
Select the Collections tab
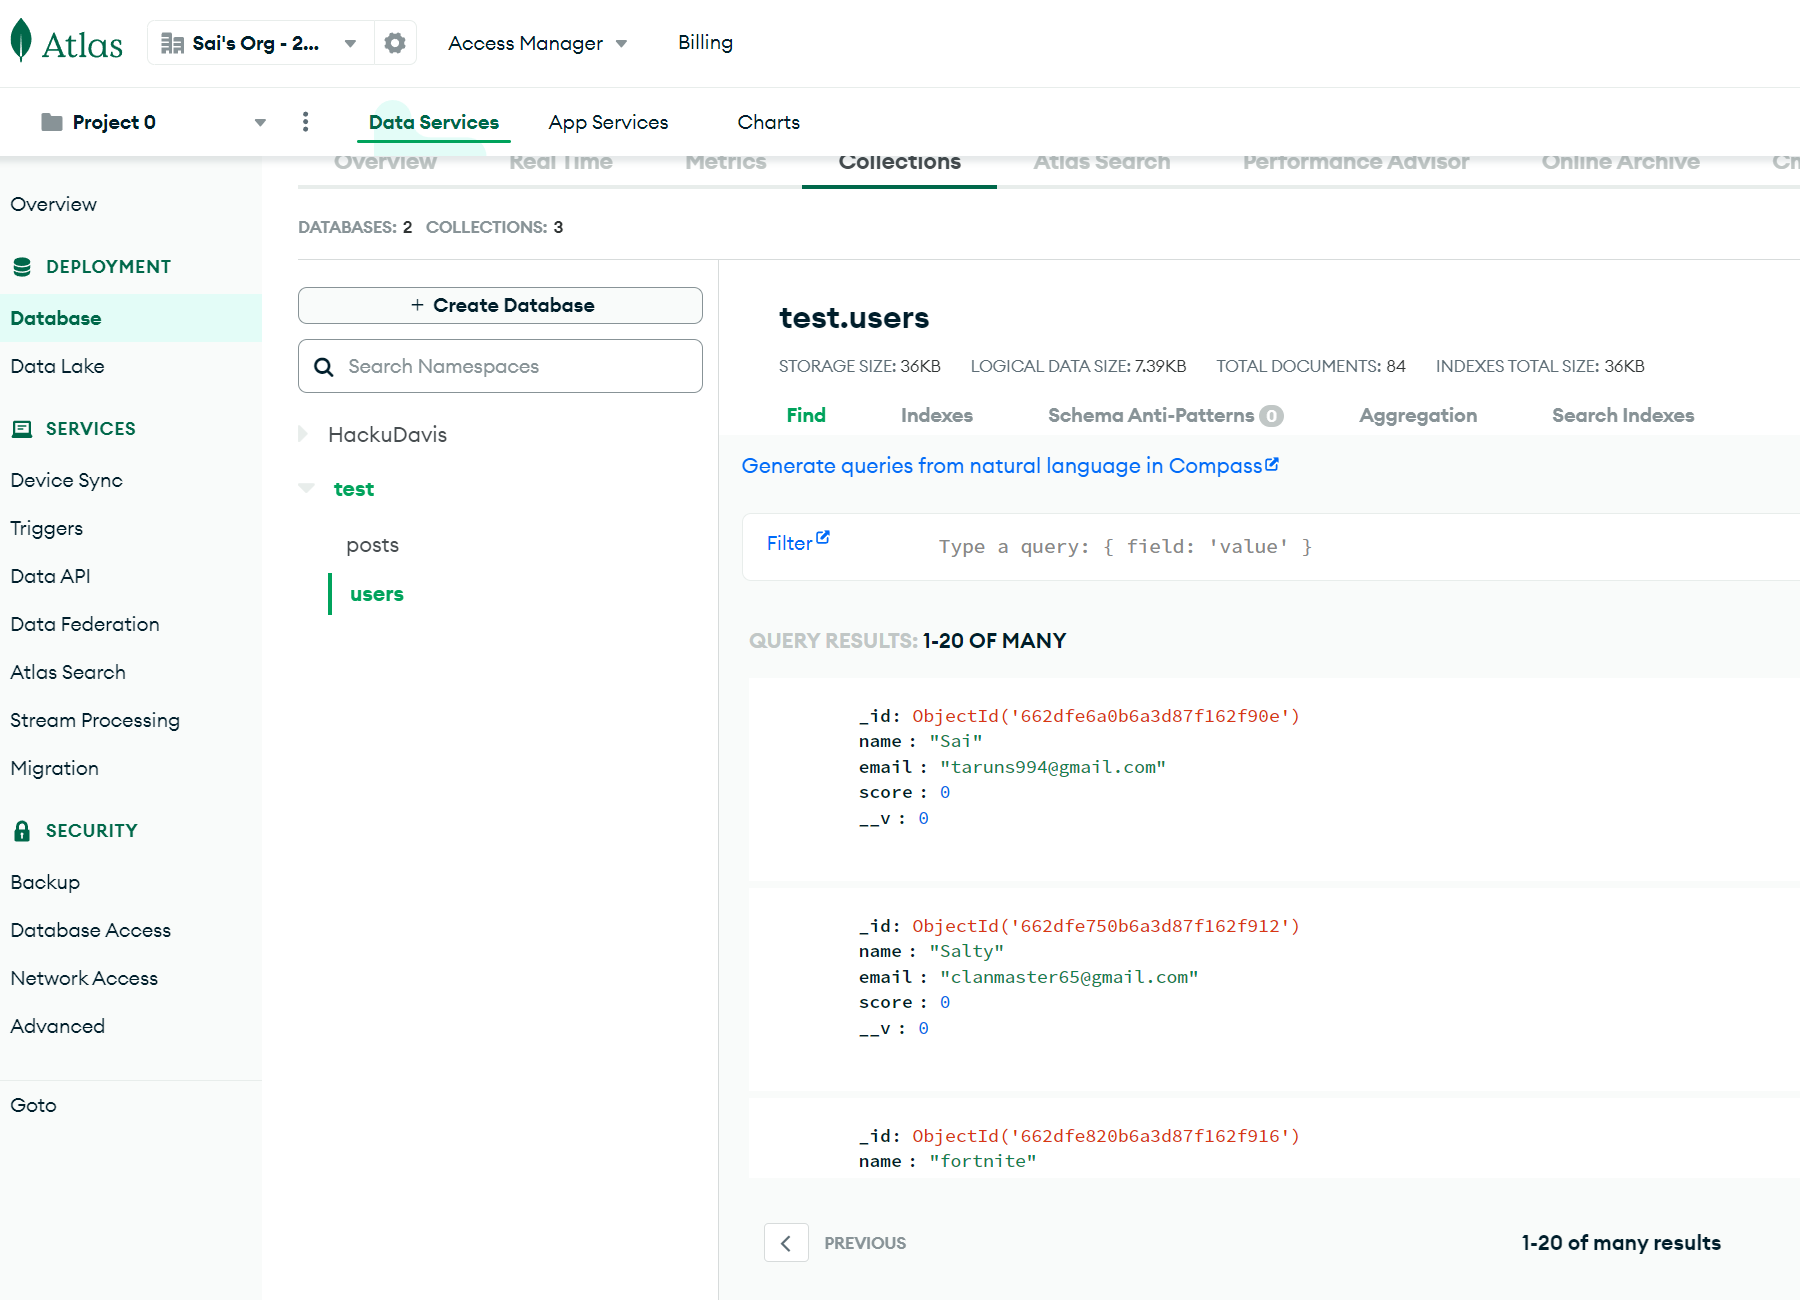(x=899, y=162)
